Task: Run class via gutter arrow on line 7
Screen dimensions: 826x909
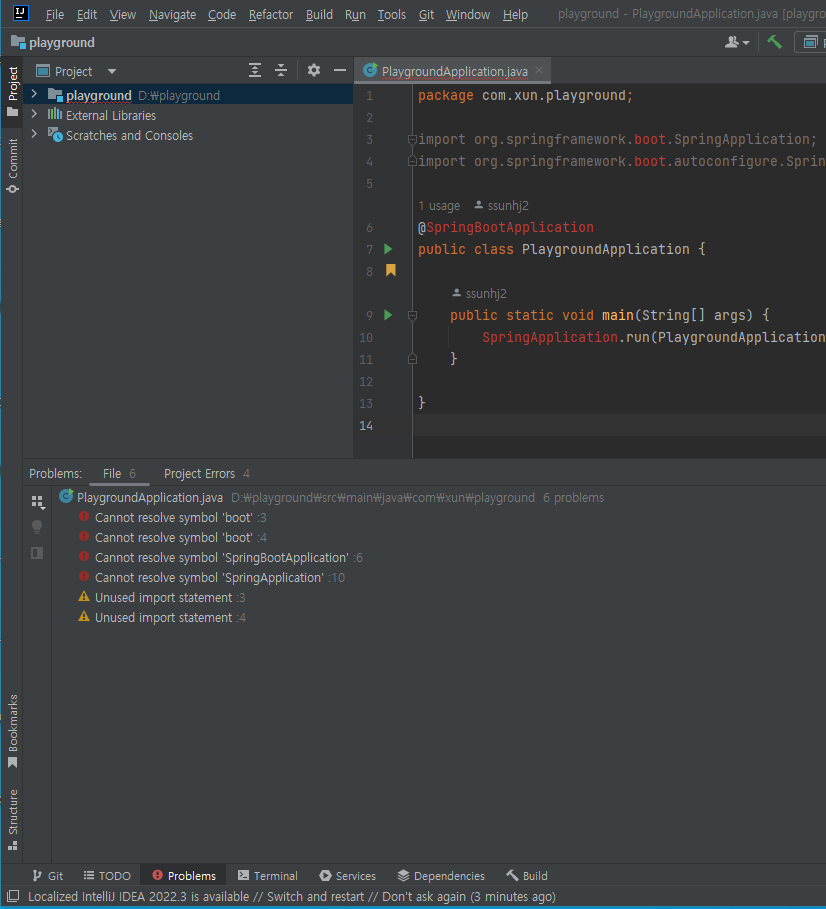Action: [x=388, y=249]
